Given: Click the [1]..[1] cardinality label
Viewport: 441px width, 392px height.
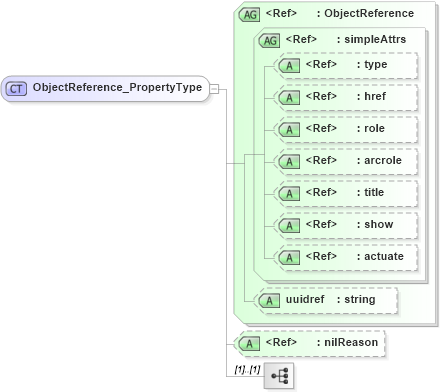Looking at the screenshot, I should pyautogui.click(x=247, y=369).
